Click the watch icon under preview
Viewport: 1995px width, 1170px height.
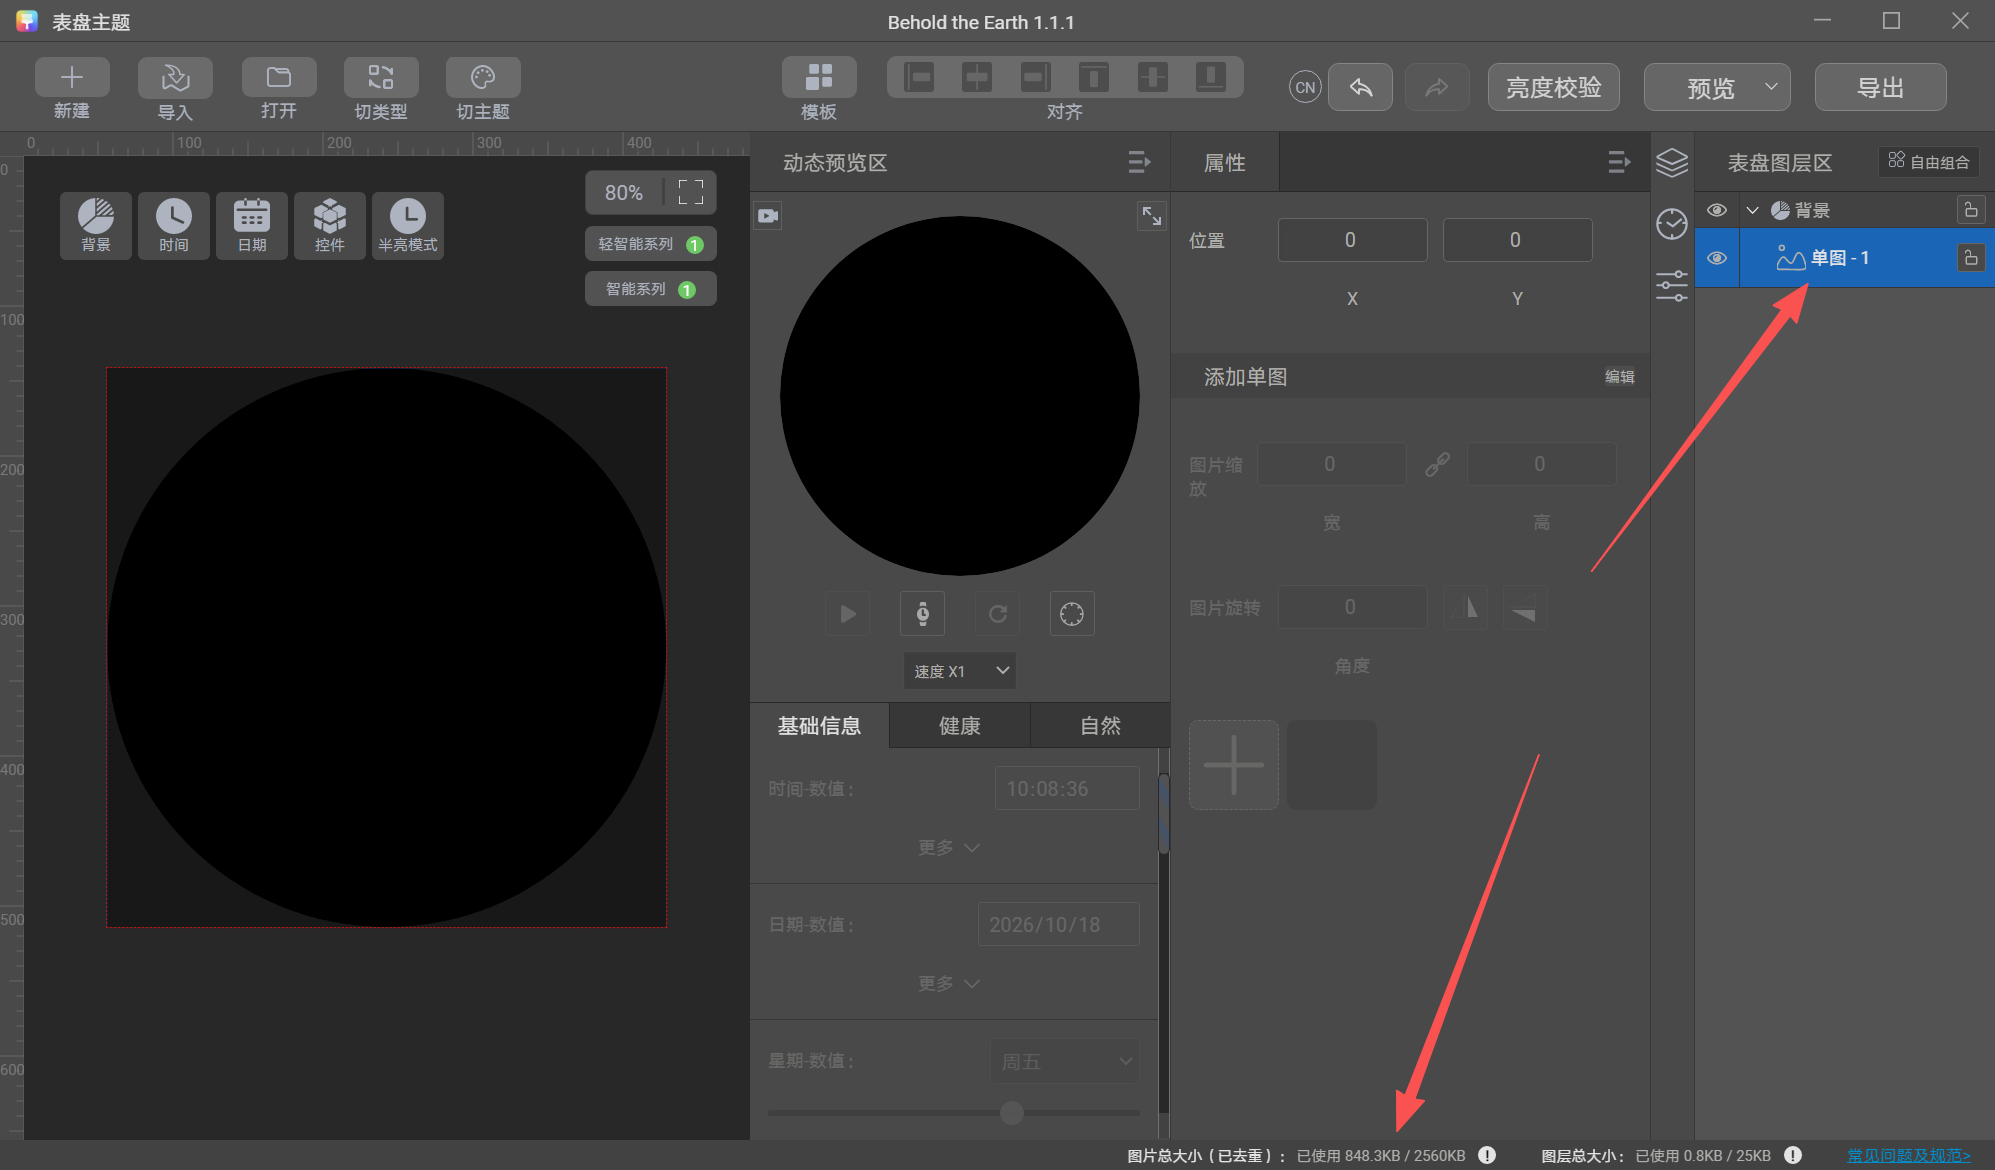click(923, 613)
